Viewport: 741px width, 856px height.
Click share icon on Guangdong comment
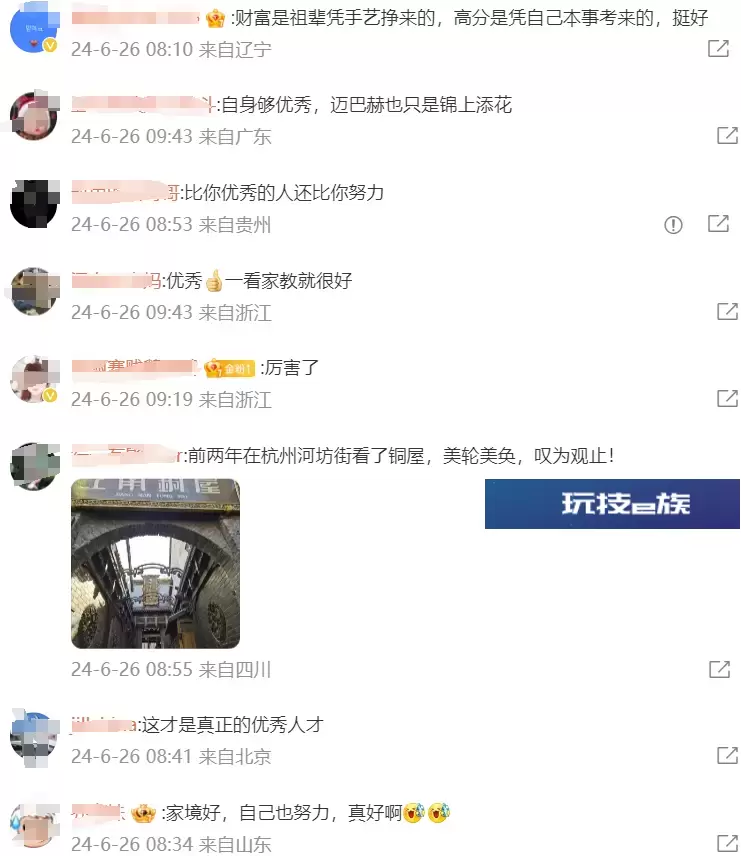coord(727,135)
